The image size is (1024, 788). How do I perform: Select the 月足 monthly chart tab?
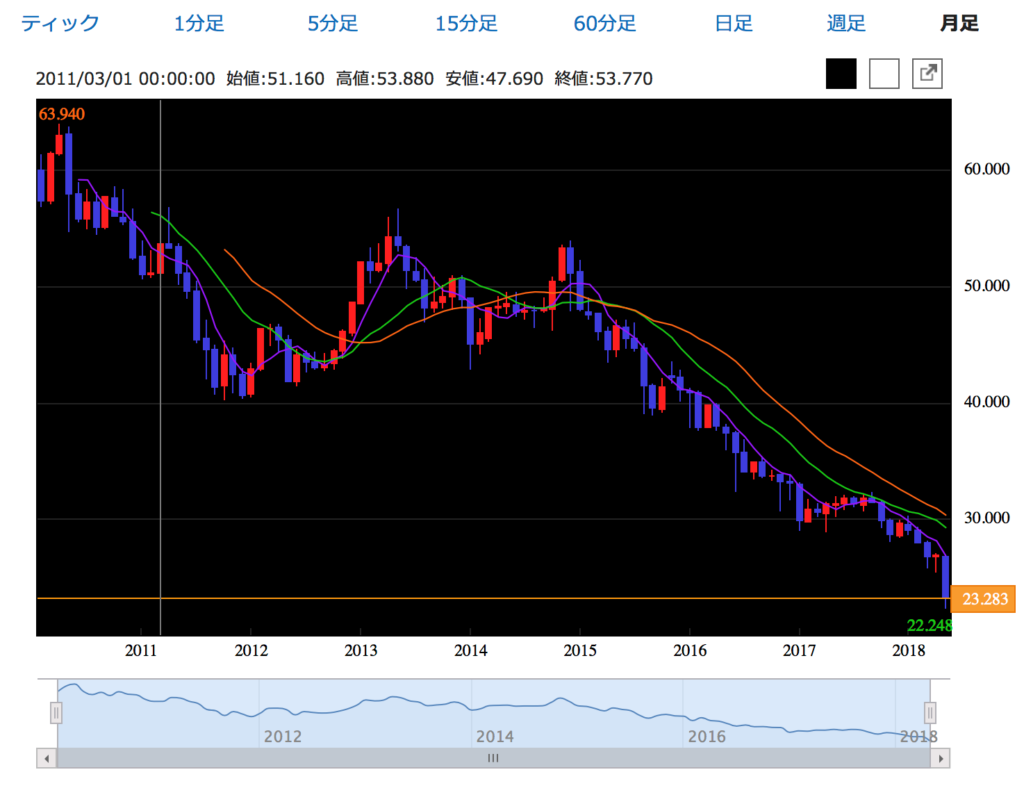[x=959, y=24]
